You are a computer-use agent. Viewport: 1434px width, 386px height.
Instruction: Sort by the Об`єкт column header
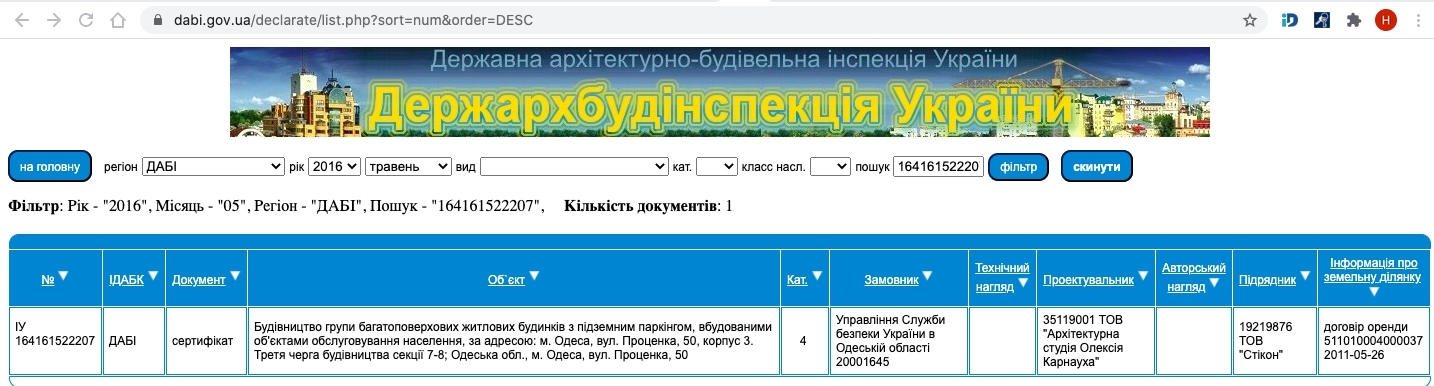click(506, 280)
